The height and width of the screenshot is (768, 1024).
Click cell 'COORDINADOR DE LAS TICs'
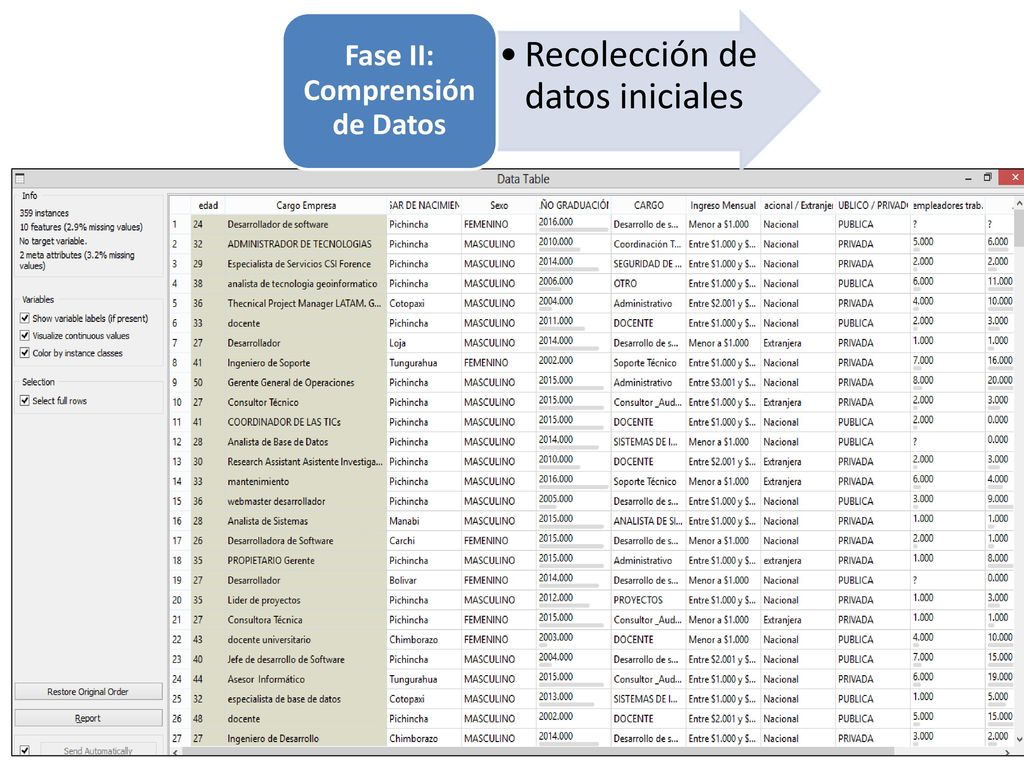click(306, 422)
